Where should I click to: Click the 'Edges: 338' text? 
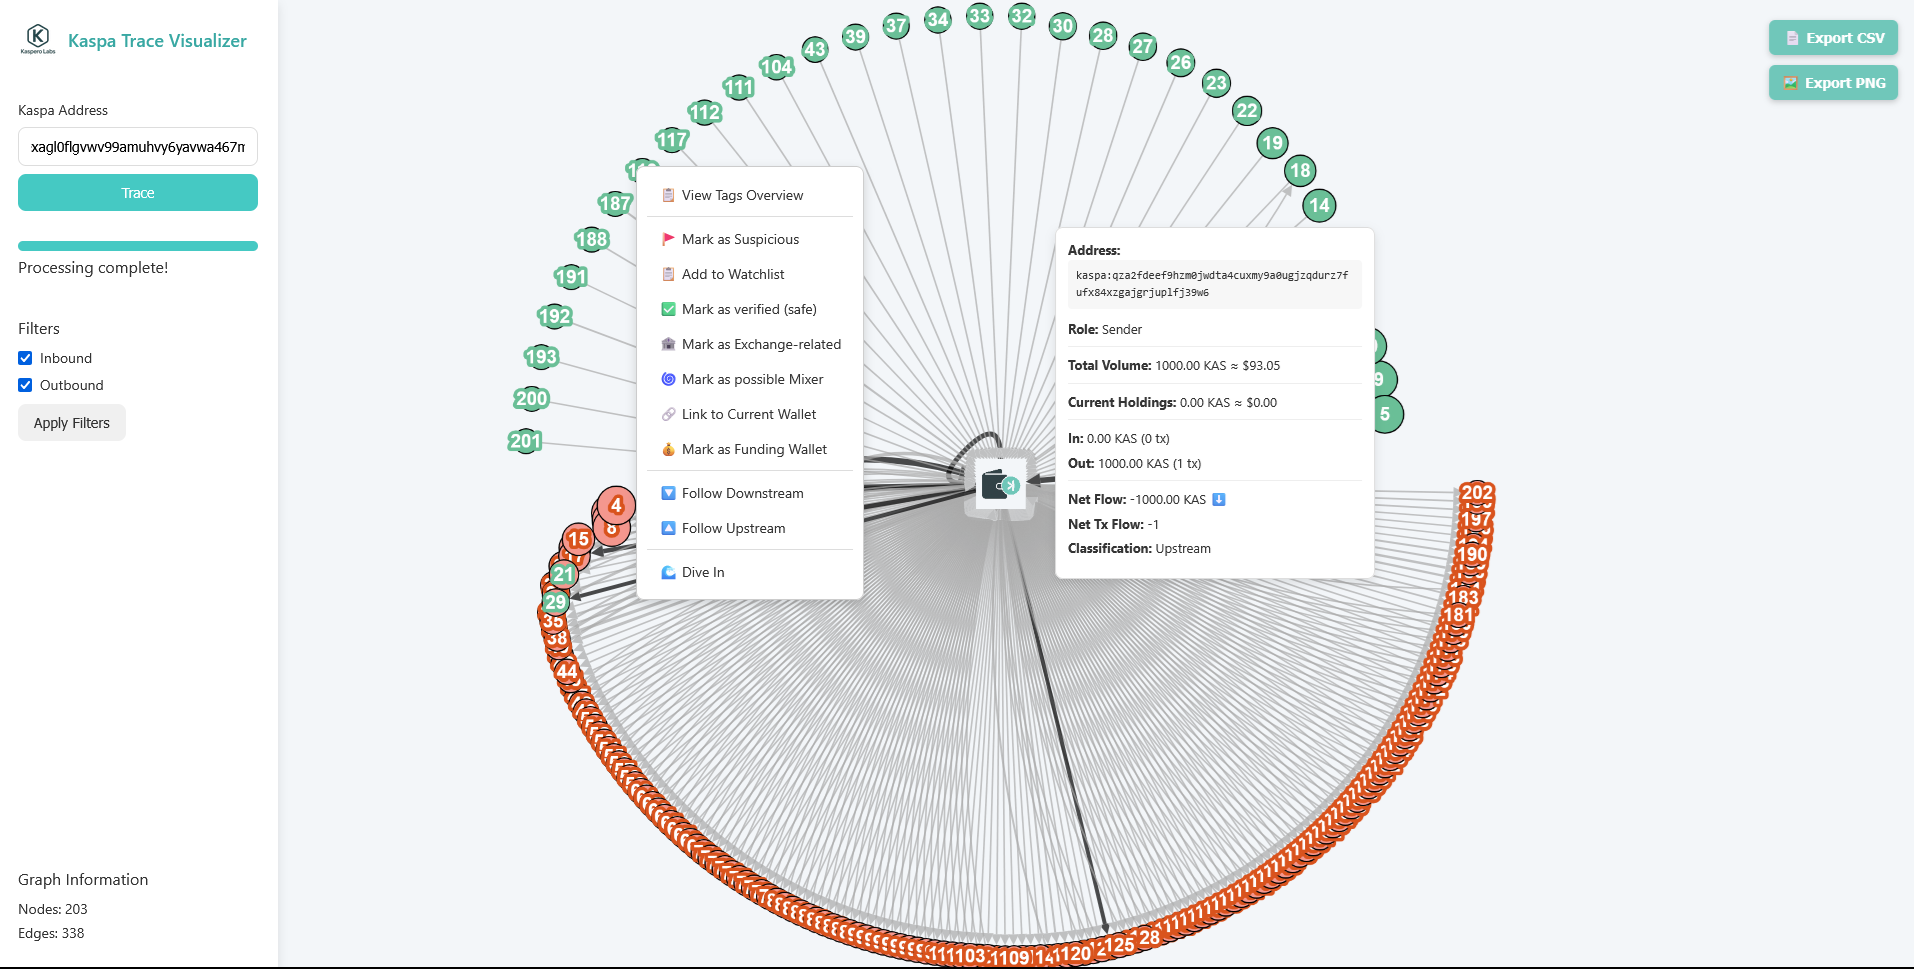click(51, 933)
